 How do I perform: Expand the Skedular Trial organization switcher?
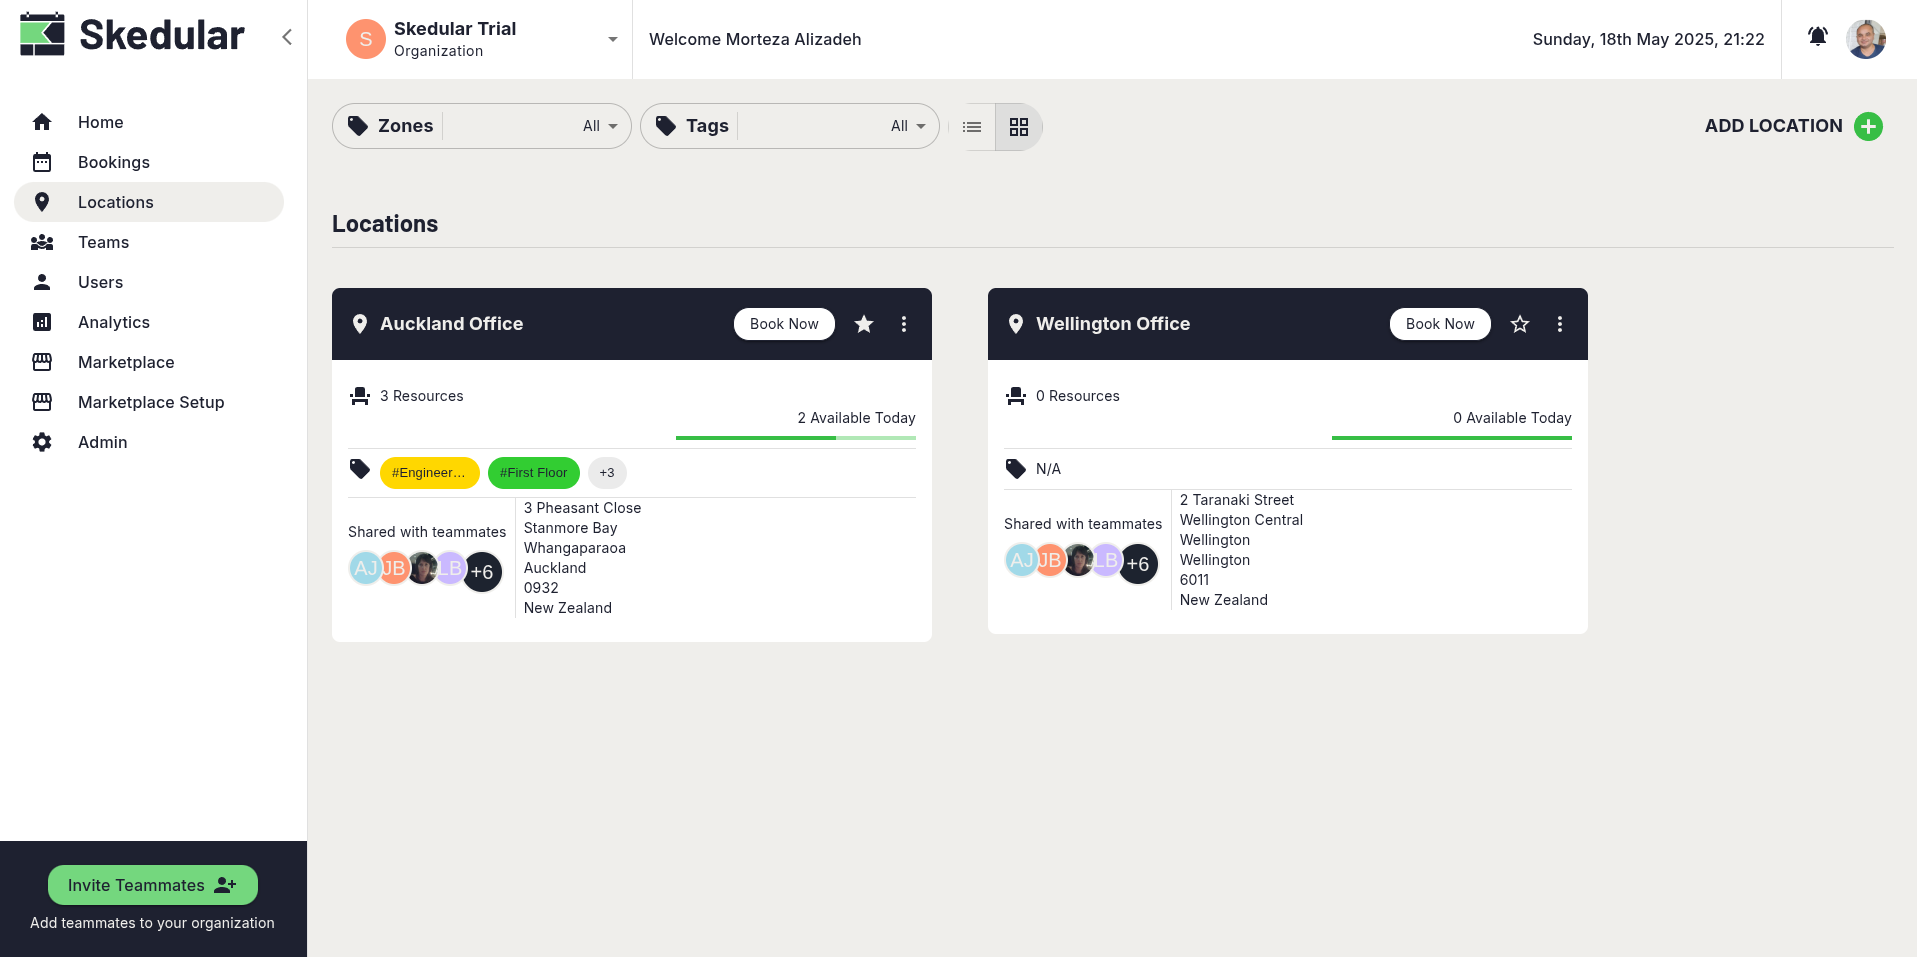611,39
